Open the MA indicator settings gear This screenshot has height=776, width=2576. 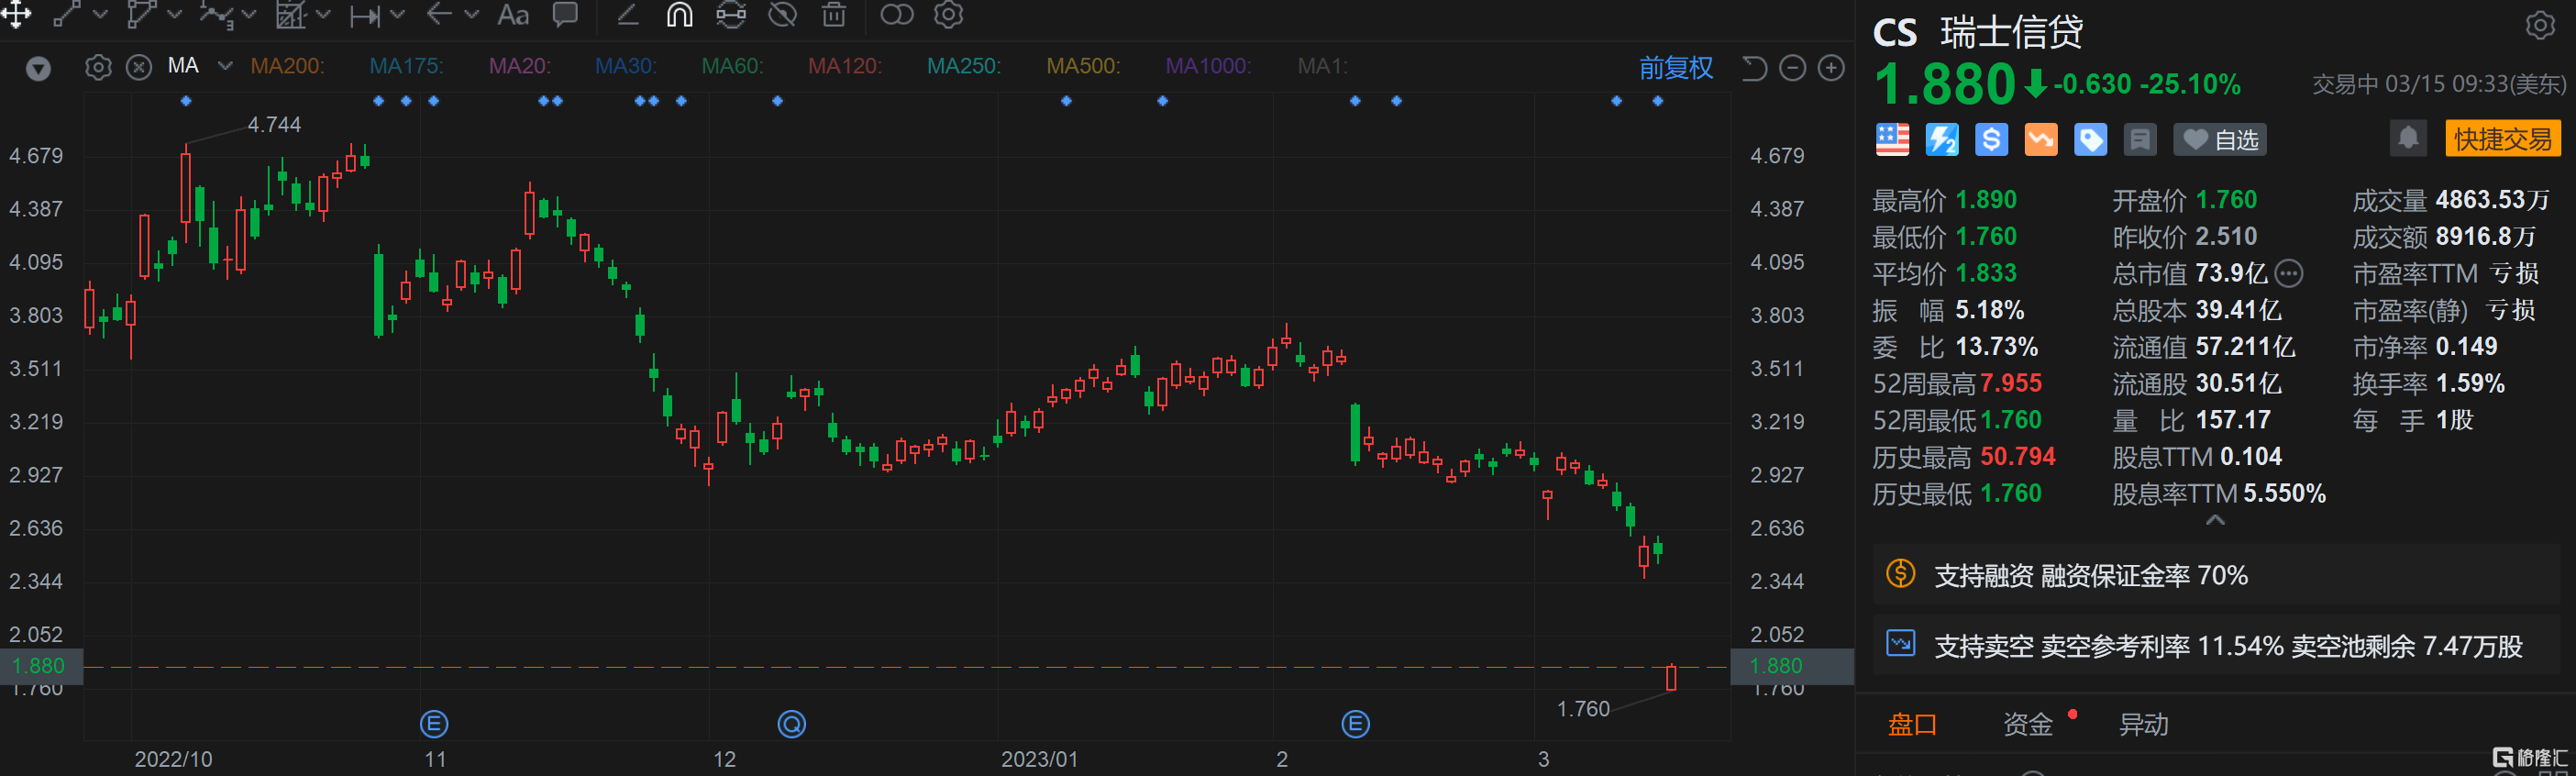(98, 67)
